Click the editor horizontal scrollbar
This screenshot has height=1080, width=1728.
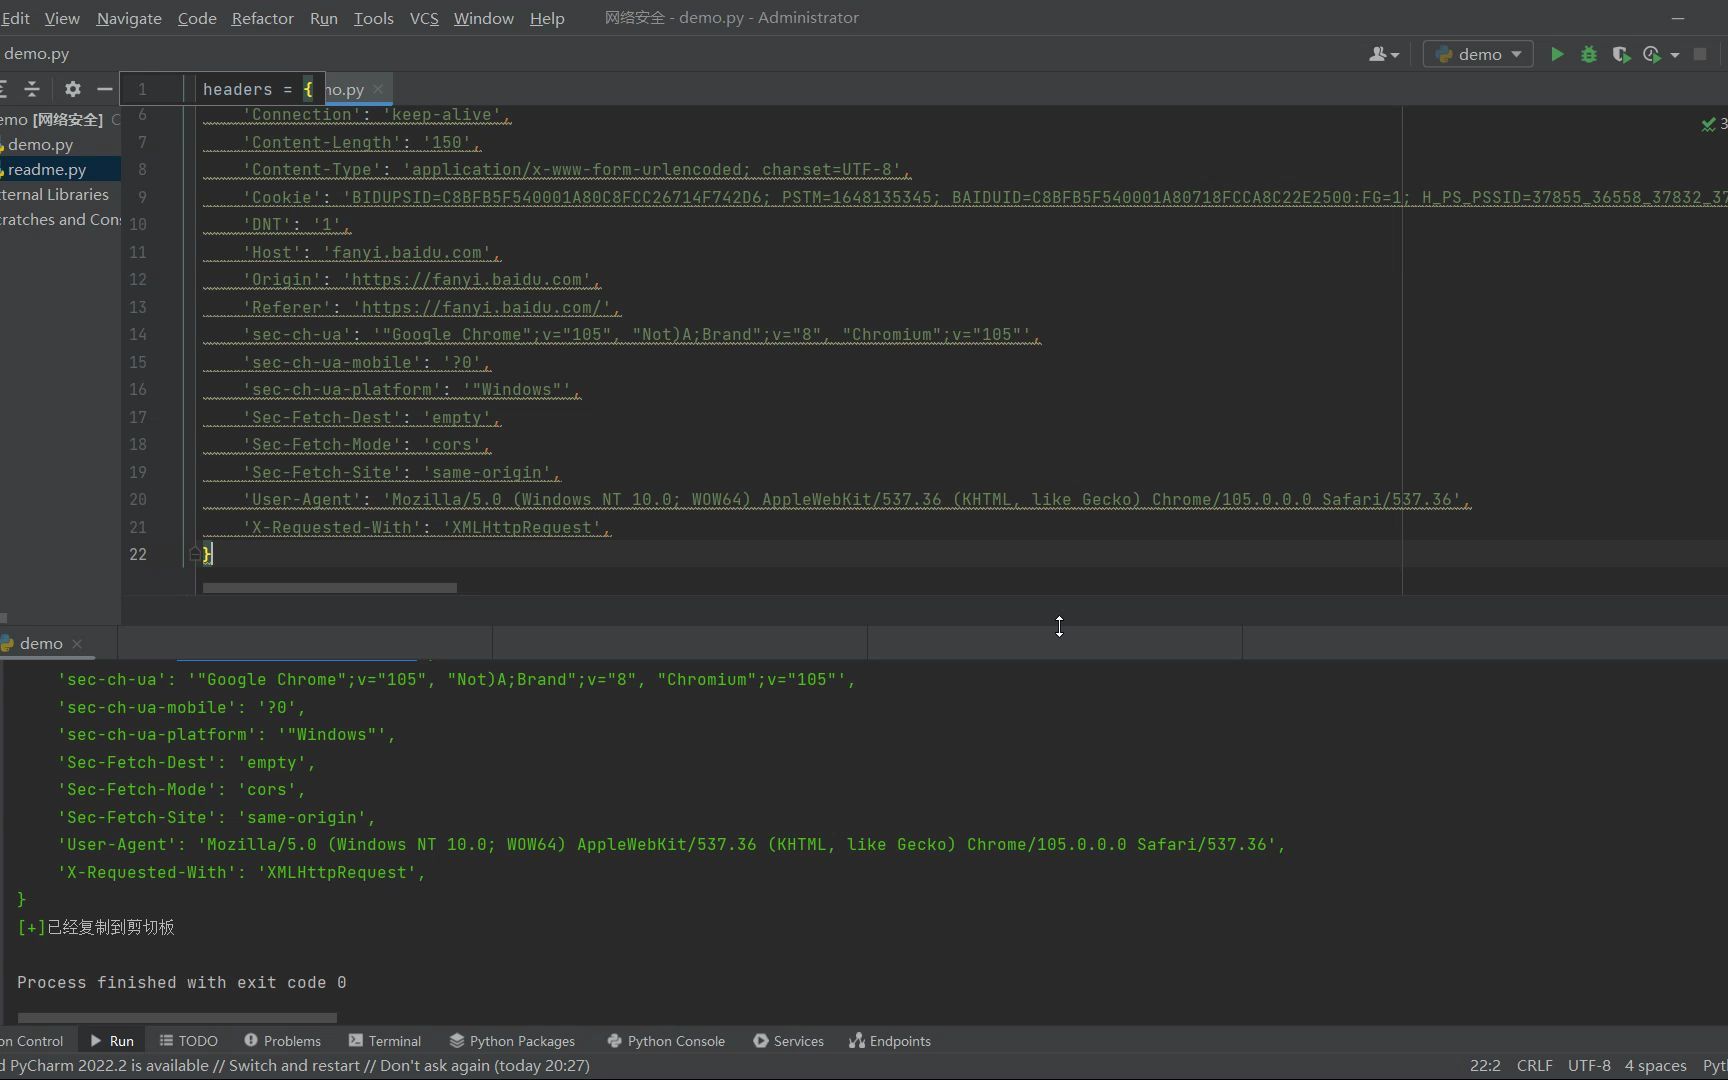pos(330,588)
